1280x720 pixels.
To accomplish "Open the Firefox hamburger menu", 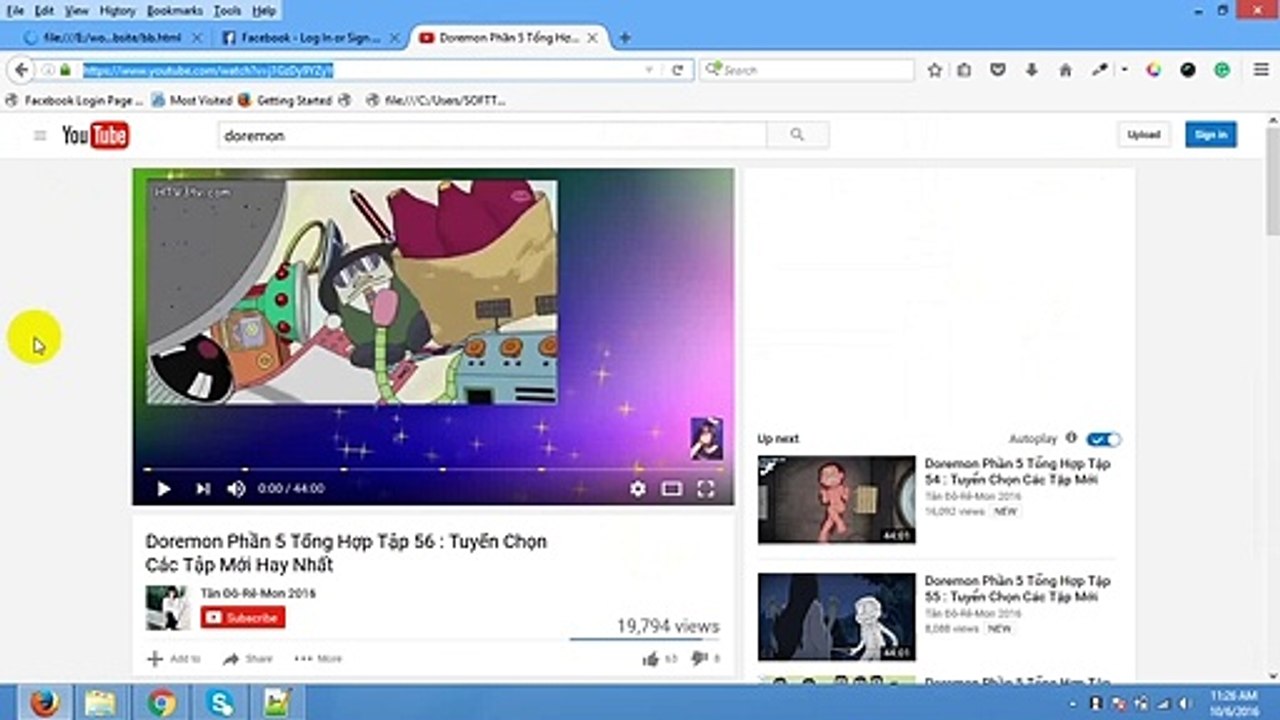I will point(1261,70).
